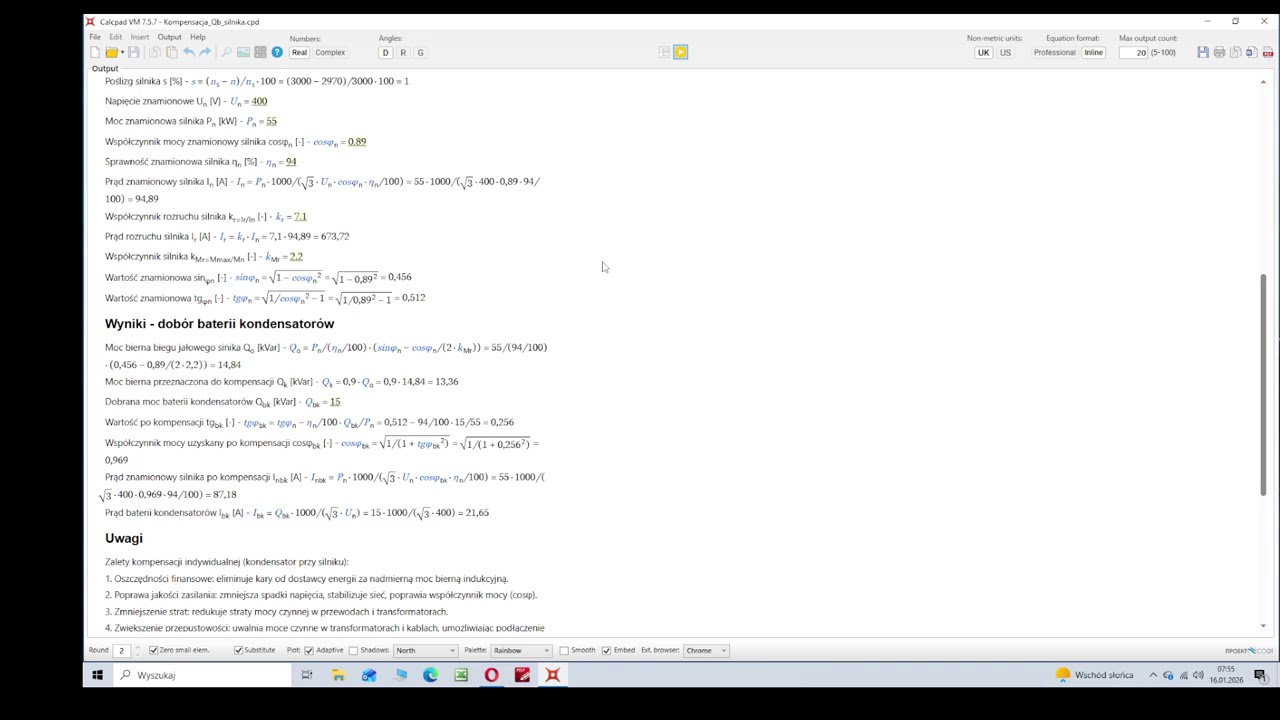
Task: Click the Open folder toolbar icon
Action: [112, 52]
